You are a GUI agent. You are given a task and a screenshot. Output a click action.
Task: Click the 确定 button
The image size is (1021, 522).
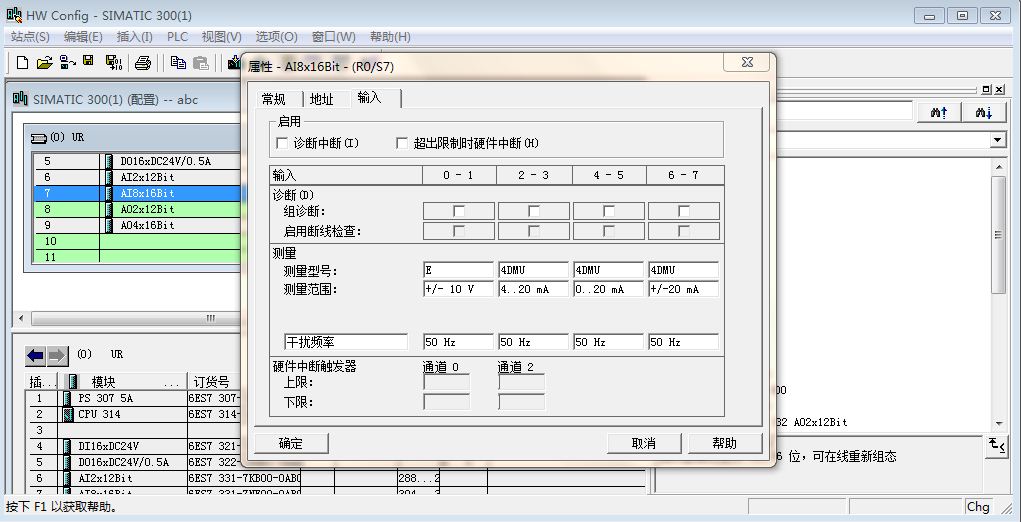click(291, 443)
